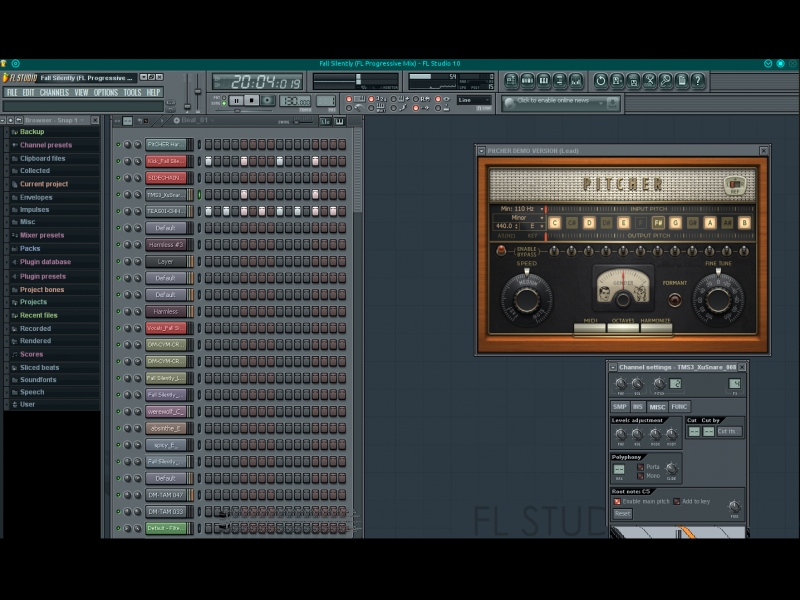Click the Harmonize switch in Pitcher
This screenshot has width=800, height=600.
[656, 327]
